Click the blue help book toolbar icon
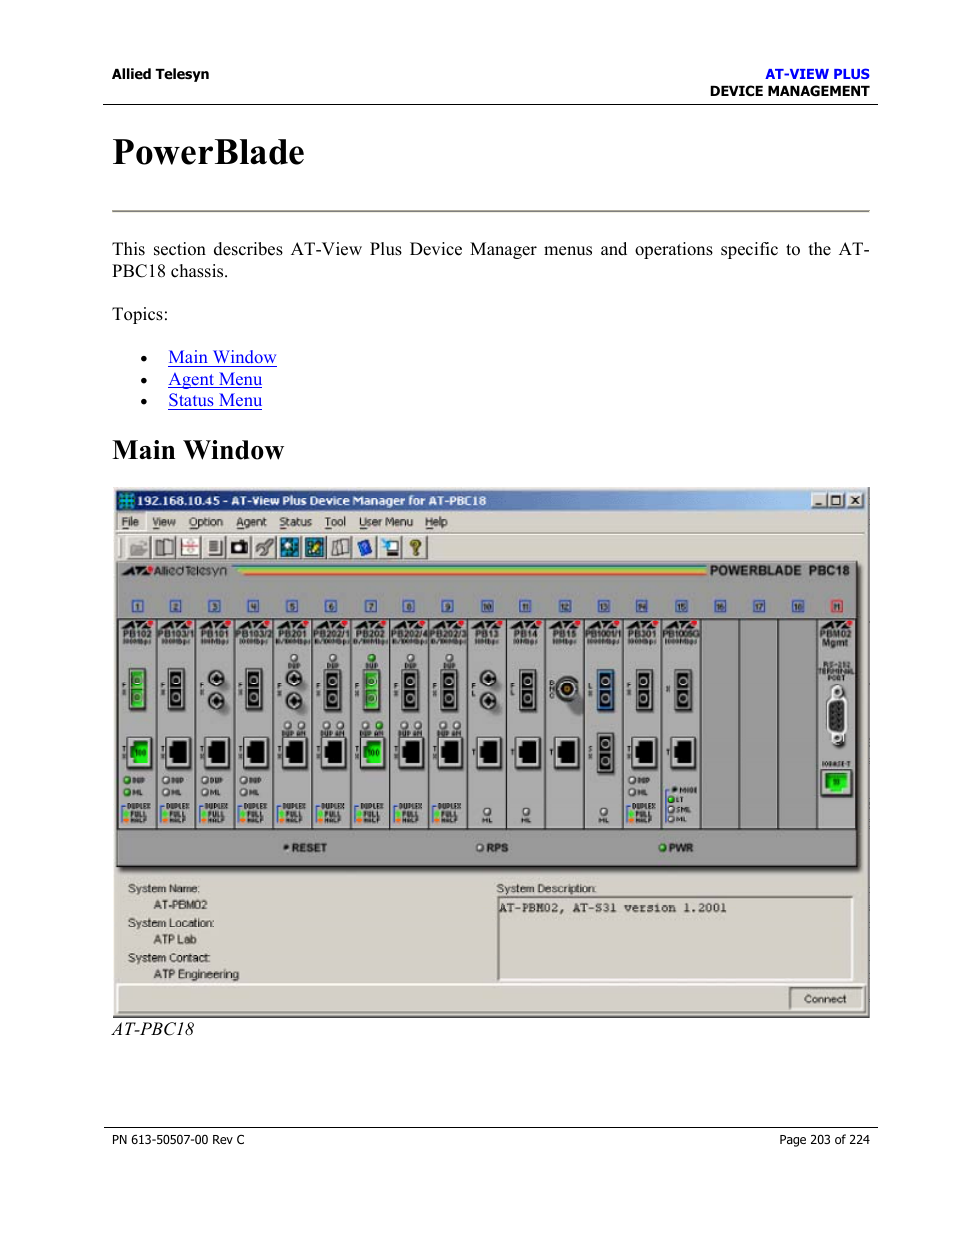 click(365, 548)
